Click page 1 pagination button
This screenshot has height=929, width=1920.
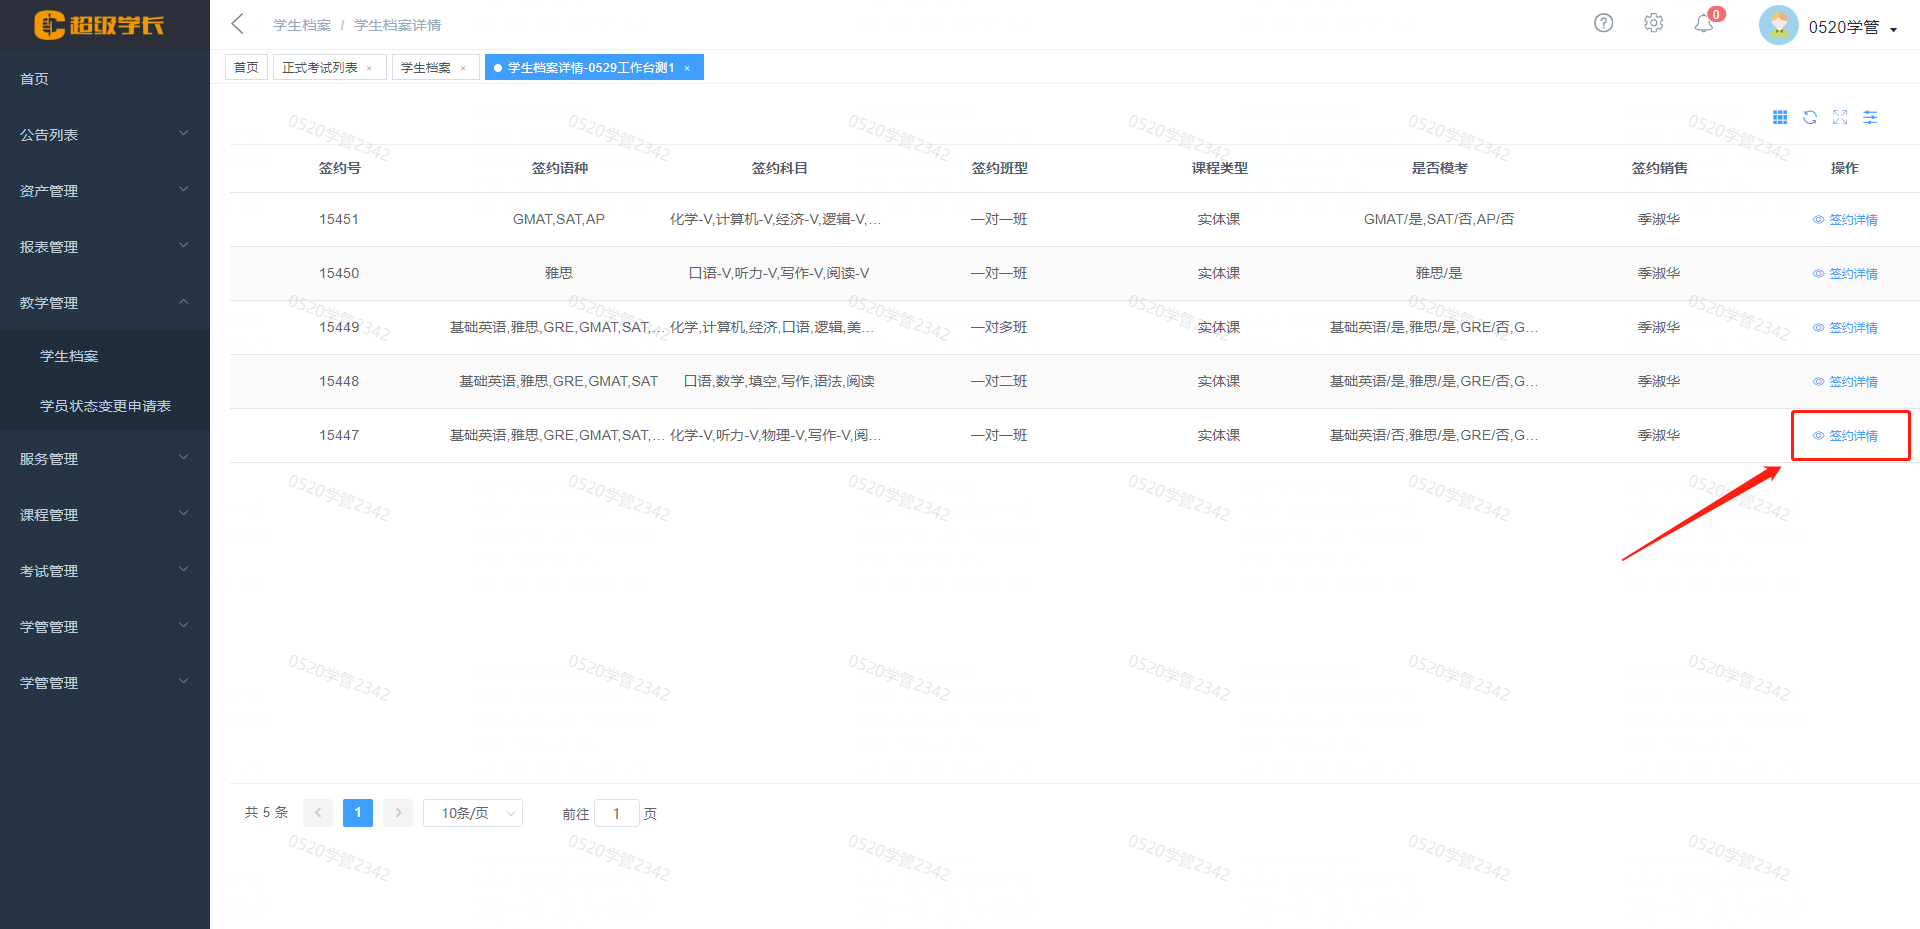[x=357, y=813]
